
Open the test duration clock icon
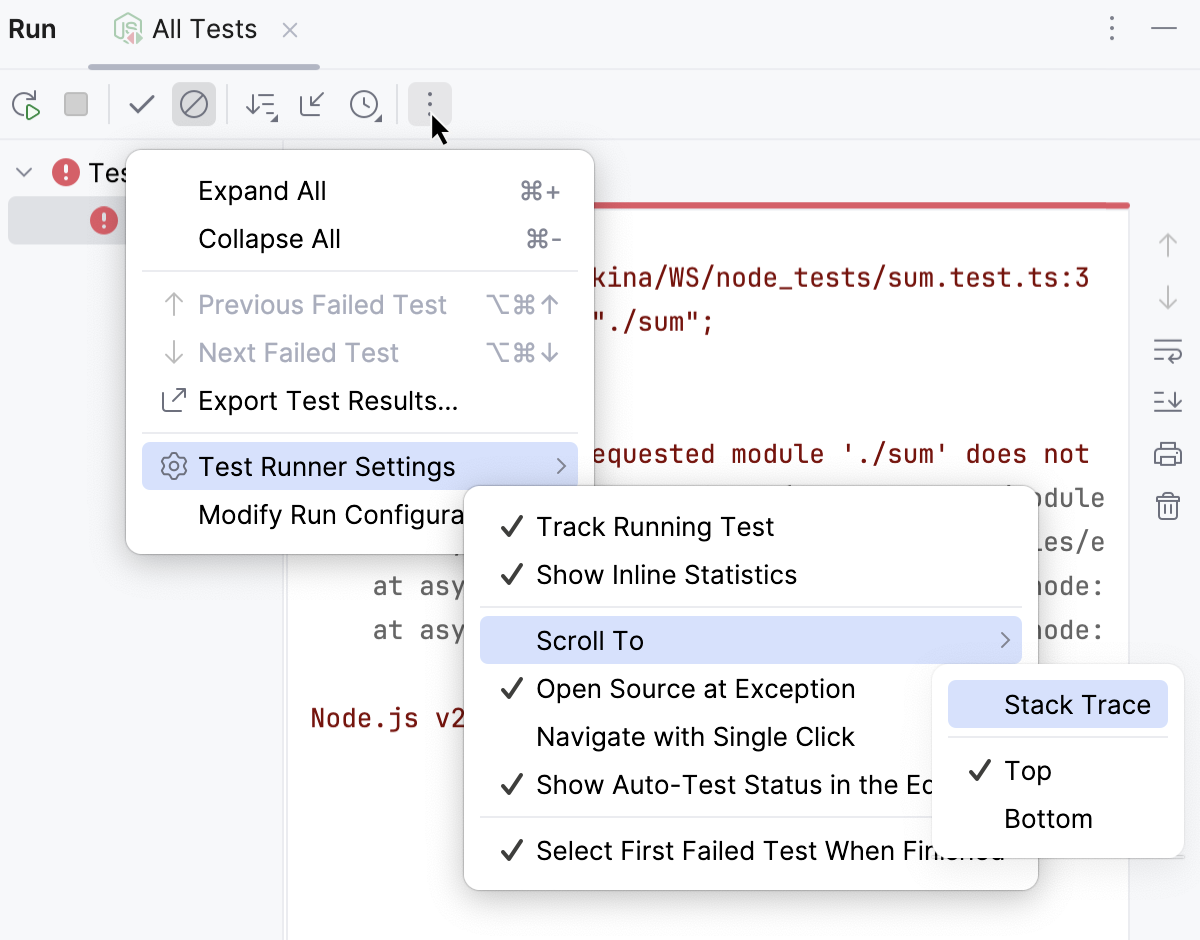(x=365, y=104)
